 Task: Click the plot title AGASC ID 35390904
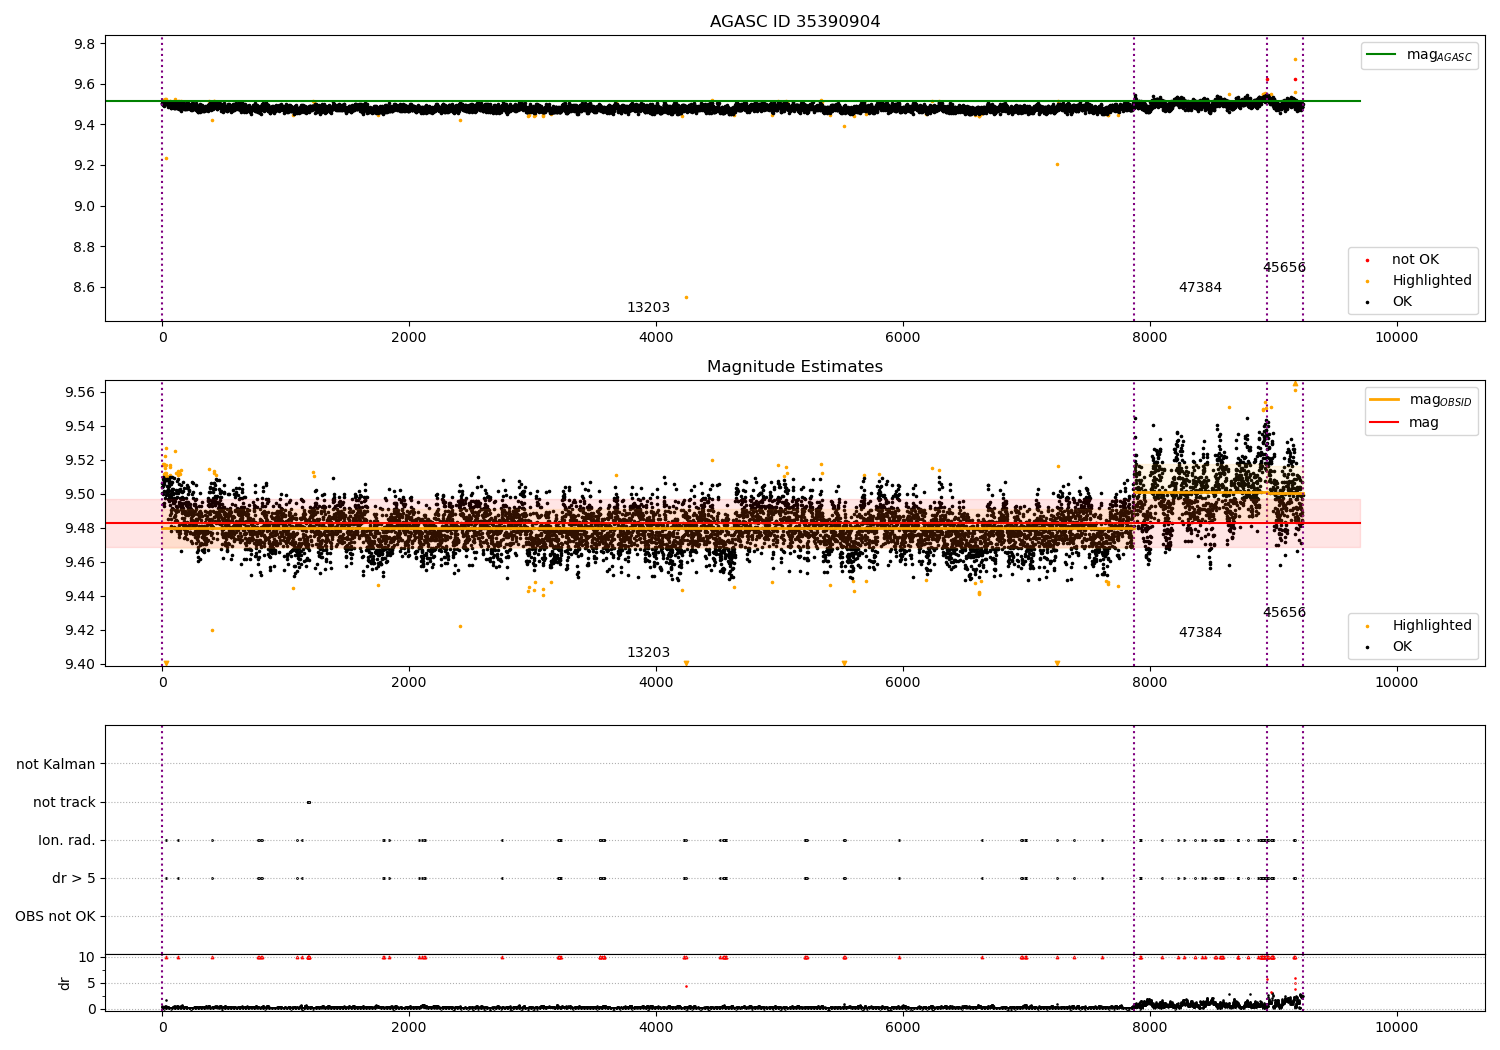coord(795,22)
